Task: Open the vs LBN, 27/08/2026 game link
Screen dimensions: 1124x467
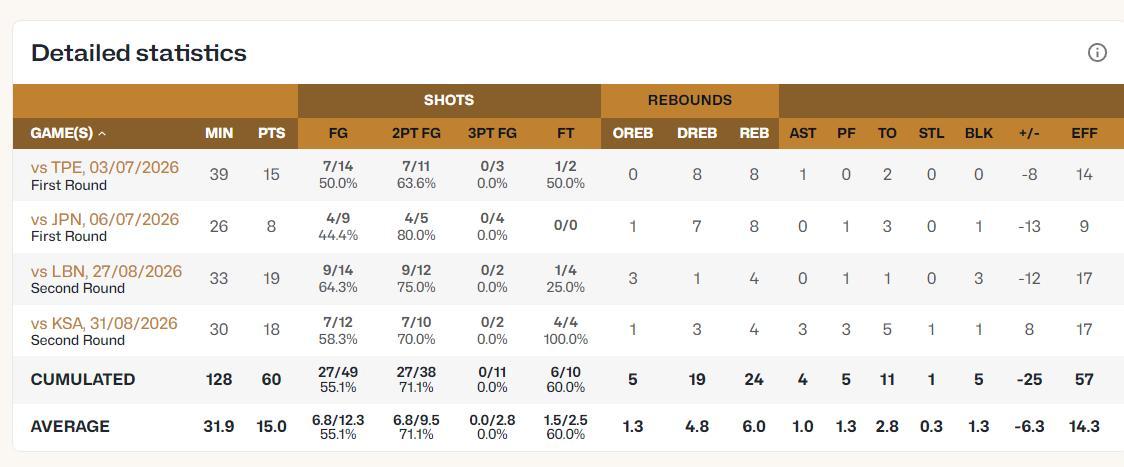Action: click(106, 271)
